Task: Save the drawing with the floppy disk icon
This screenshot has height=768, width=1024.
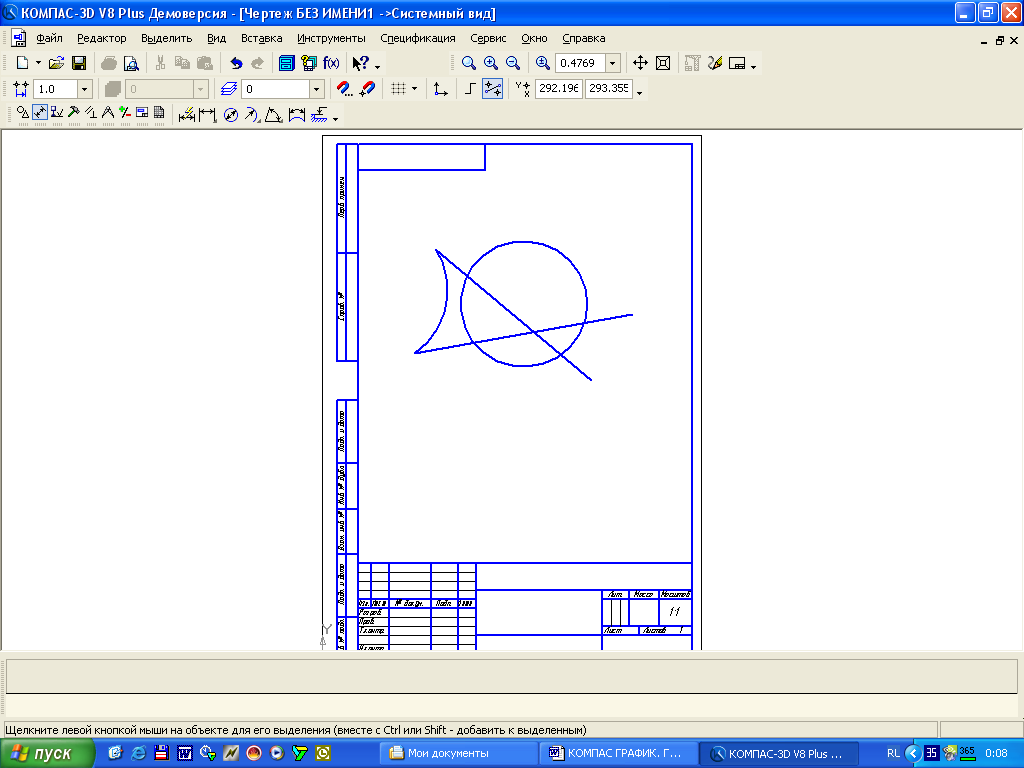Action: pos(78,63)
